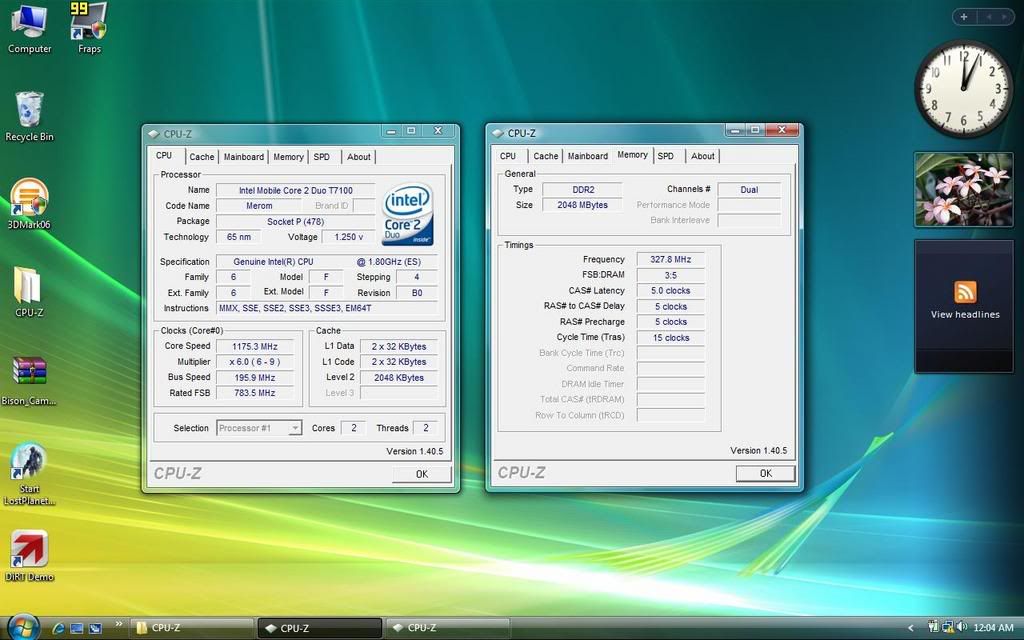This screenshot has height=640, width=1024.
Task: Click the Show Desktop Quick Launch icon
Action: click(76, 628)
